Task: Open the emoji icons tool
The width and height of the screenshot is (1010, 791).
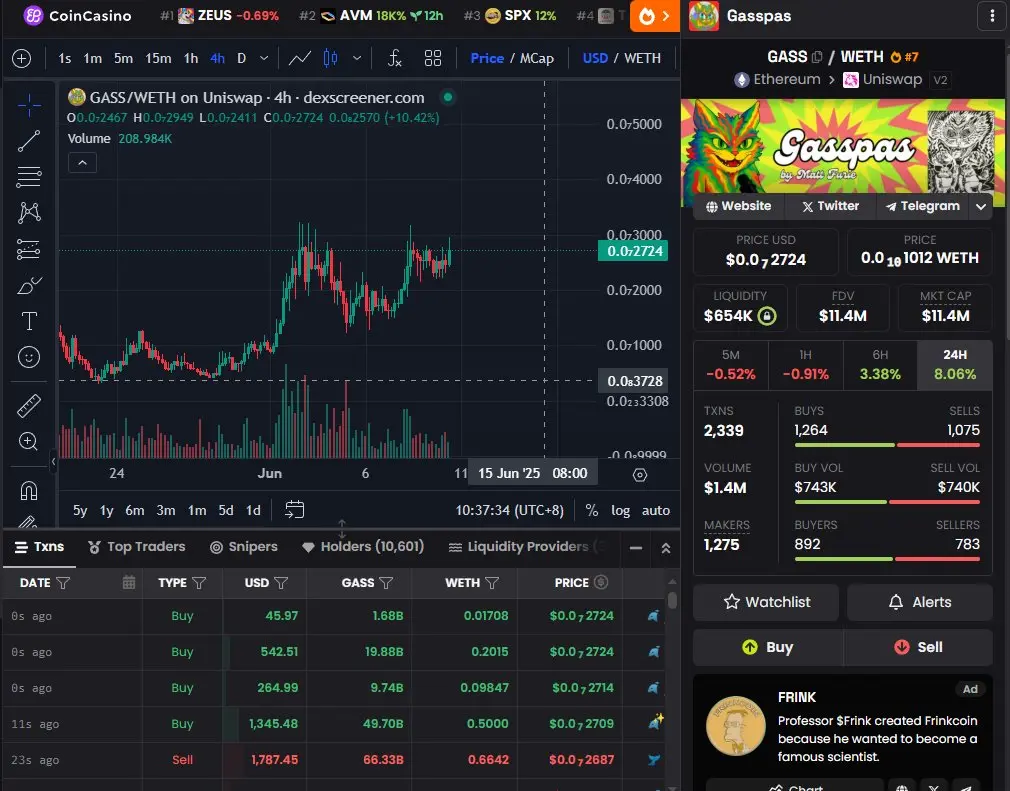Action: 29,357
